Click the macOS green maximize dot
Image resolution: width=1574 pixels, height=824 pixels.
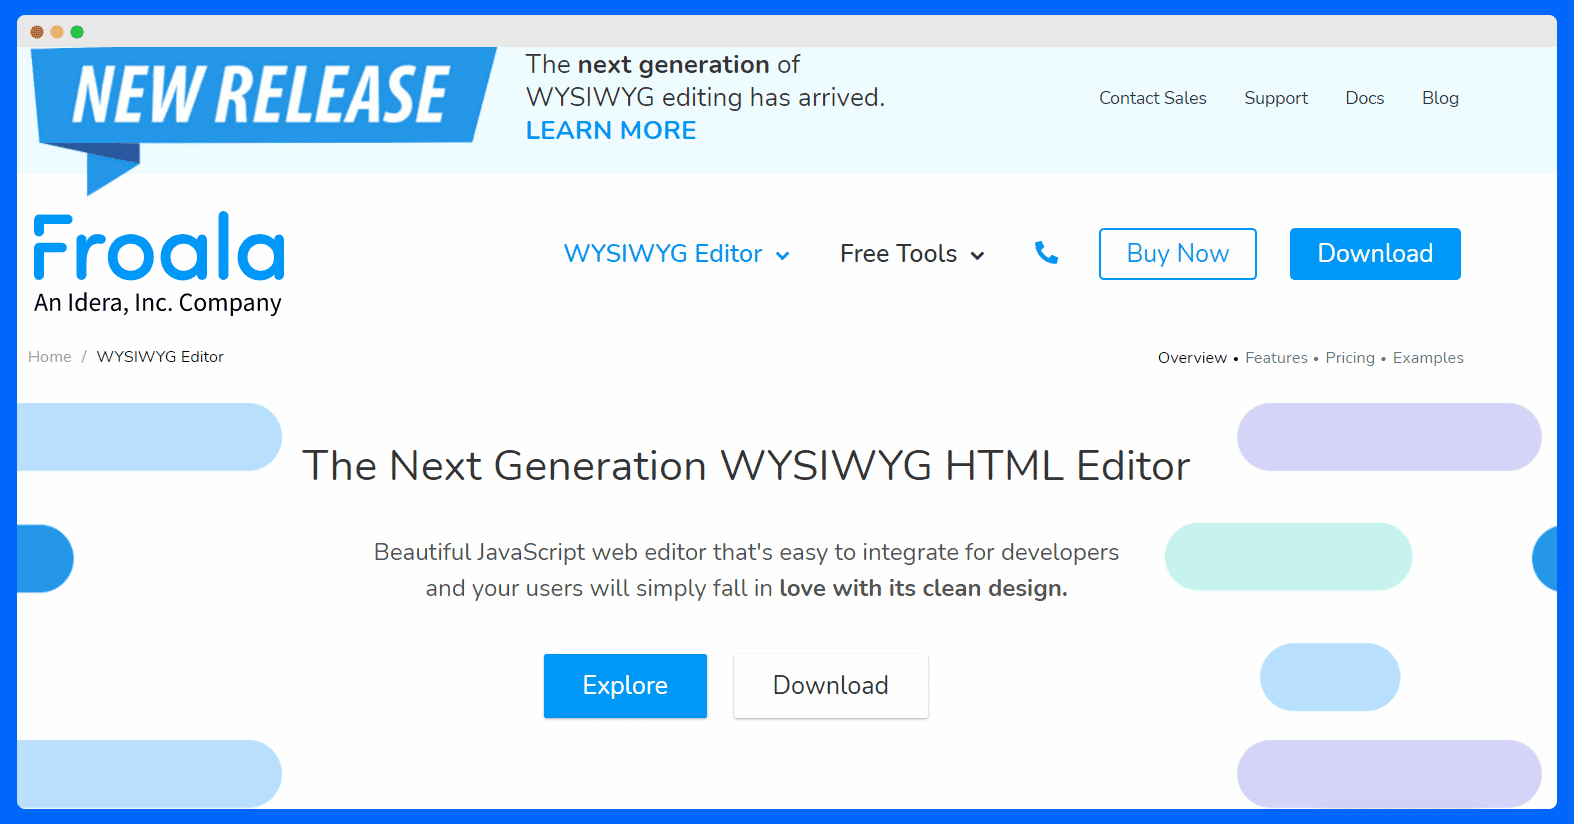click(77, 32)
